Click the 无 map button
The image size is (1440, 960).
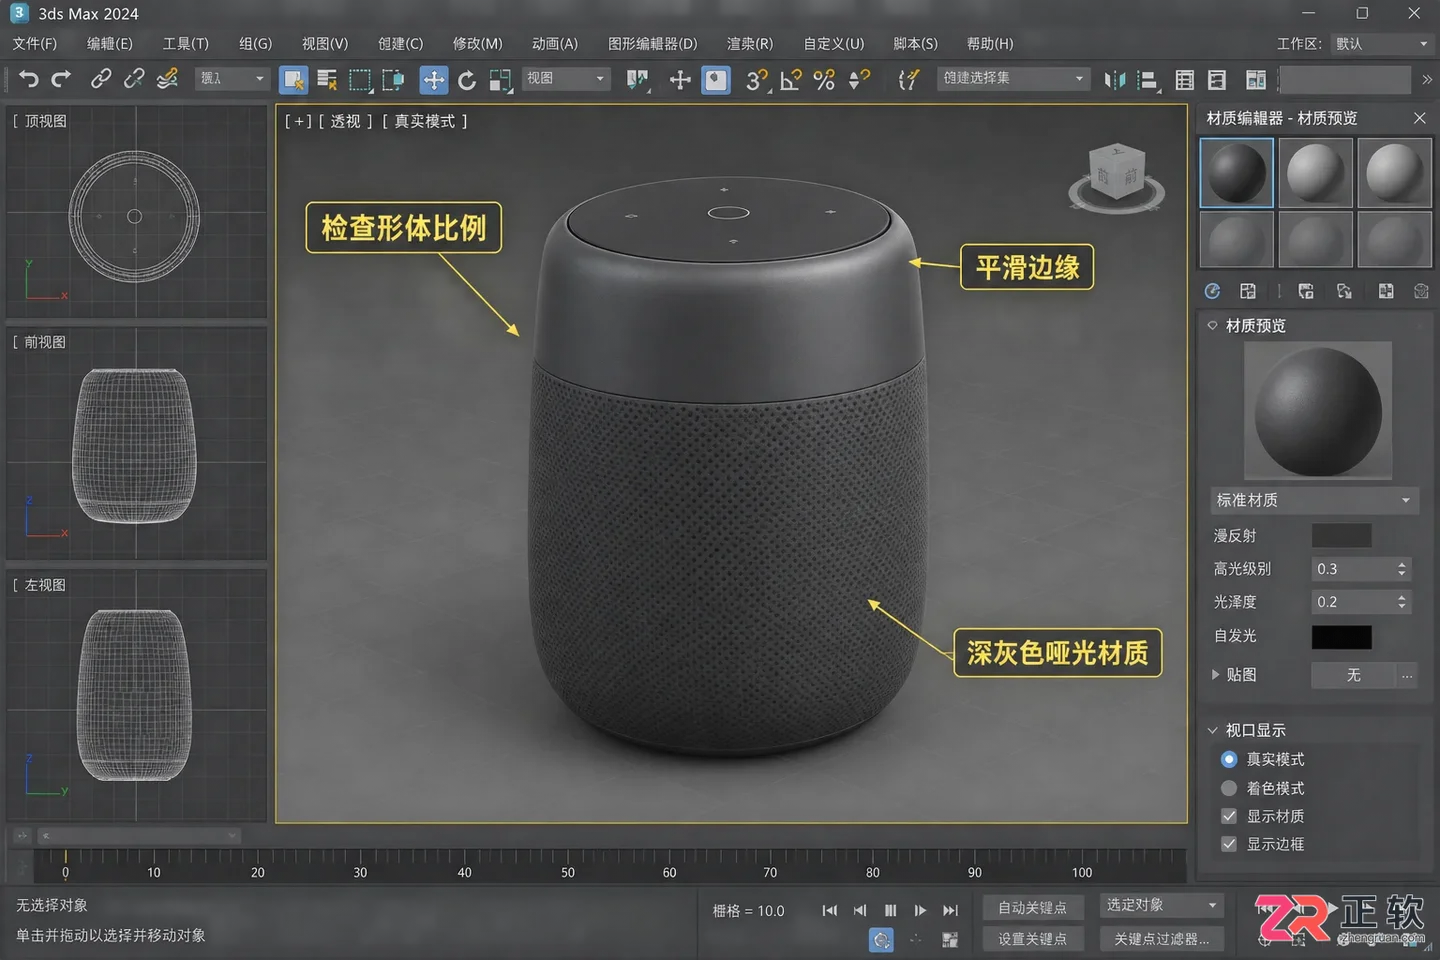point(1353,675)
